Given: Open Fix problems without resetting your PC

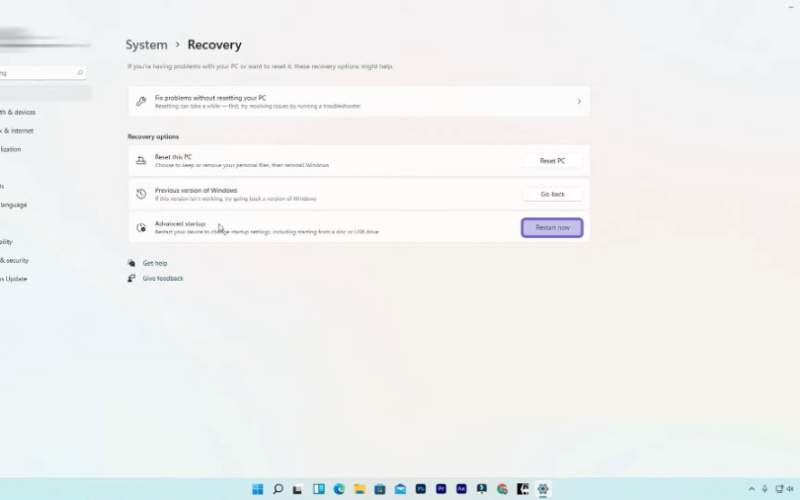Looking at the screenshot, I should pos(359,102).
